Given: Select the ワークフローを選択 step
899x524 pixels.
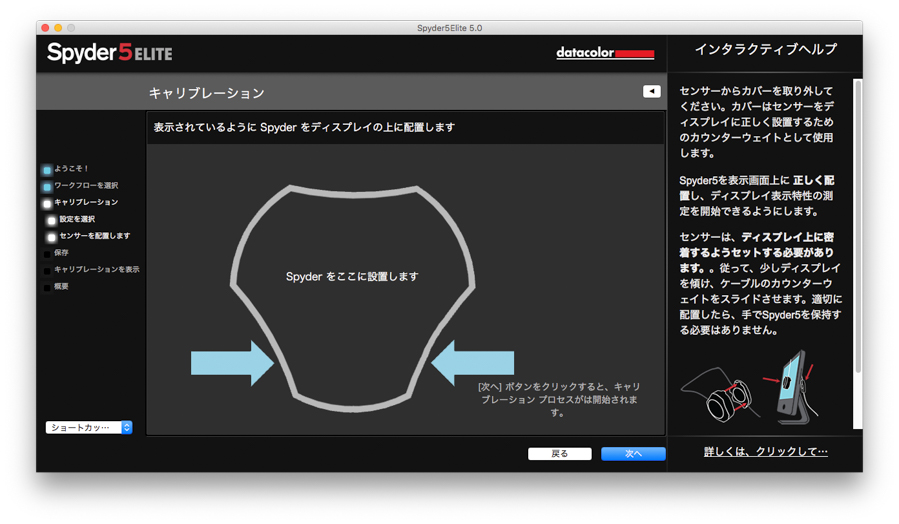Looking at the screenshot, I should pos(80,186).
